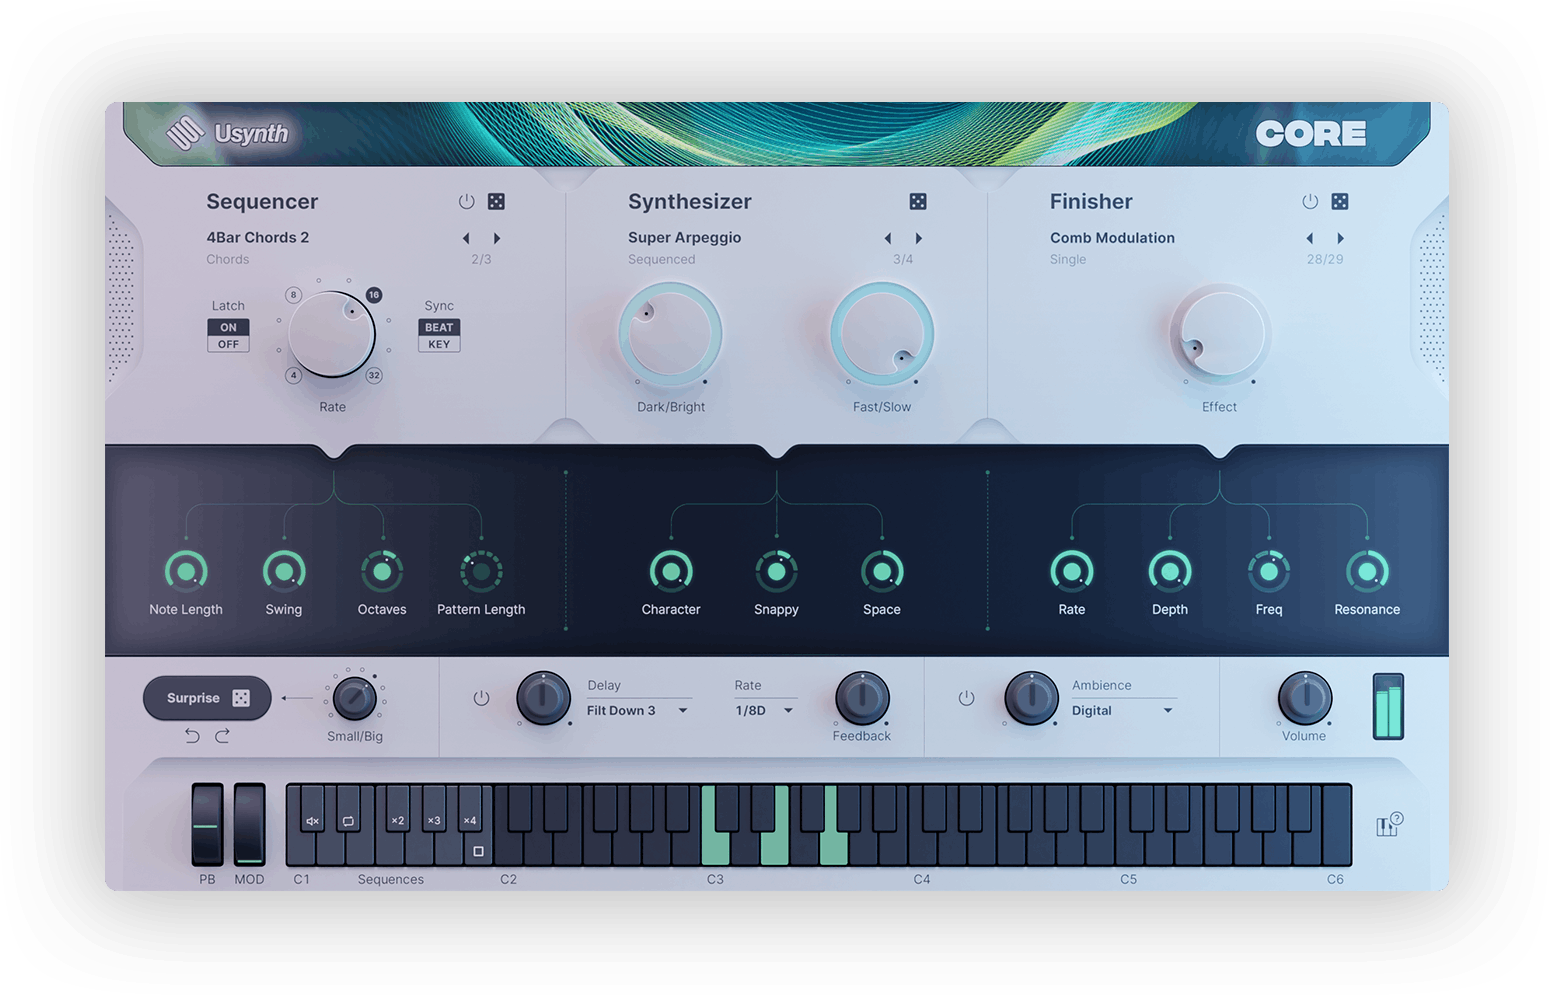Select previous Finisher preset arrow
This screenshot has height=995, width=1550.
coord(1310,238)
